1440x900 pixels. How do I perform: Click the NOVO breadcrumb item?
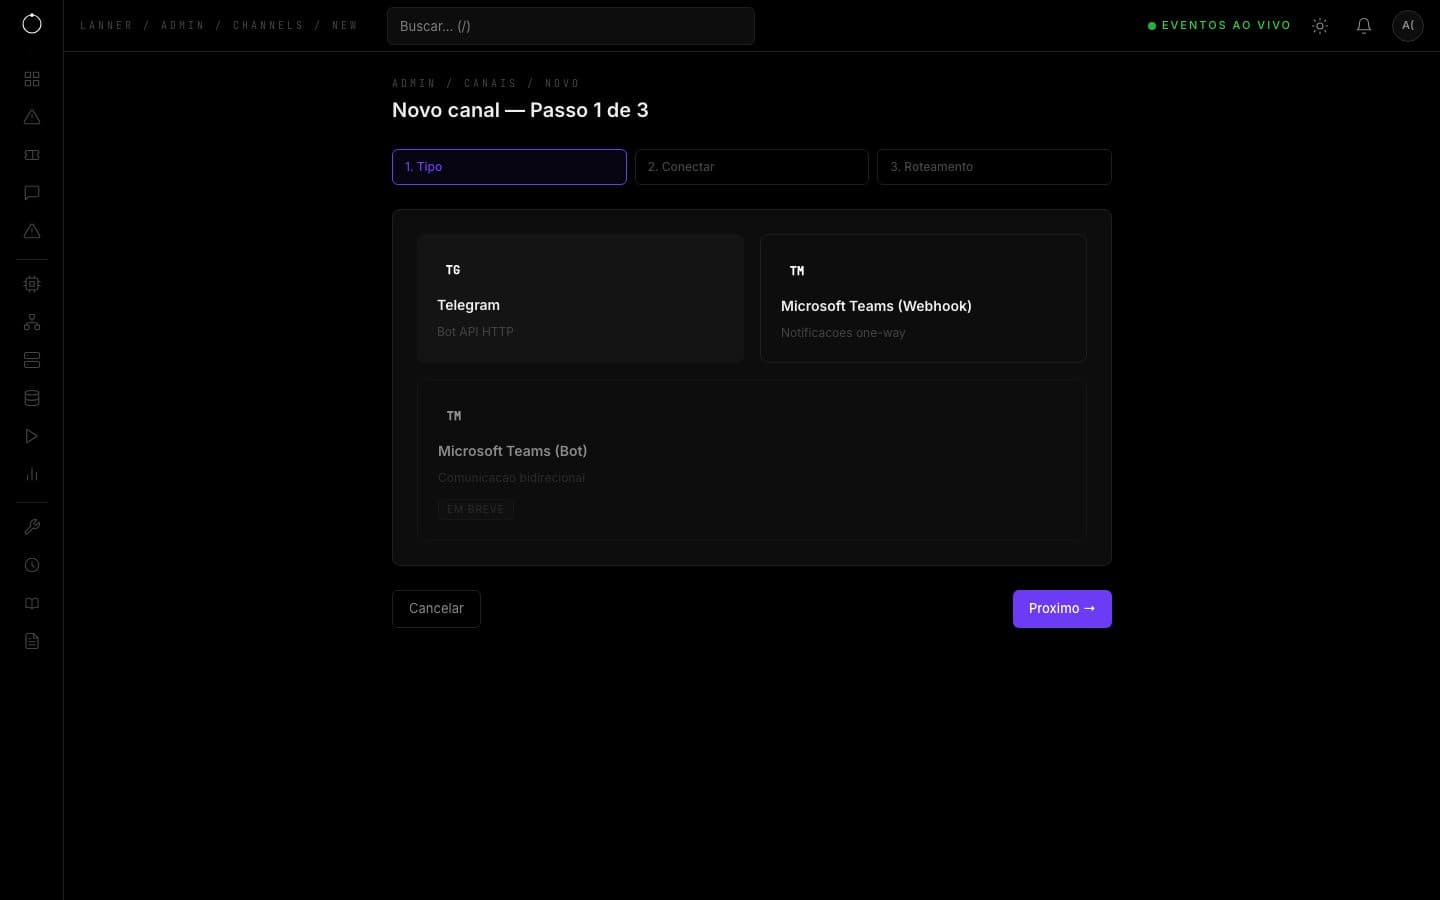(562, 83)
